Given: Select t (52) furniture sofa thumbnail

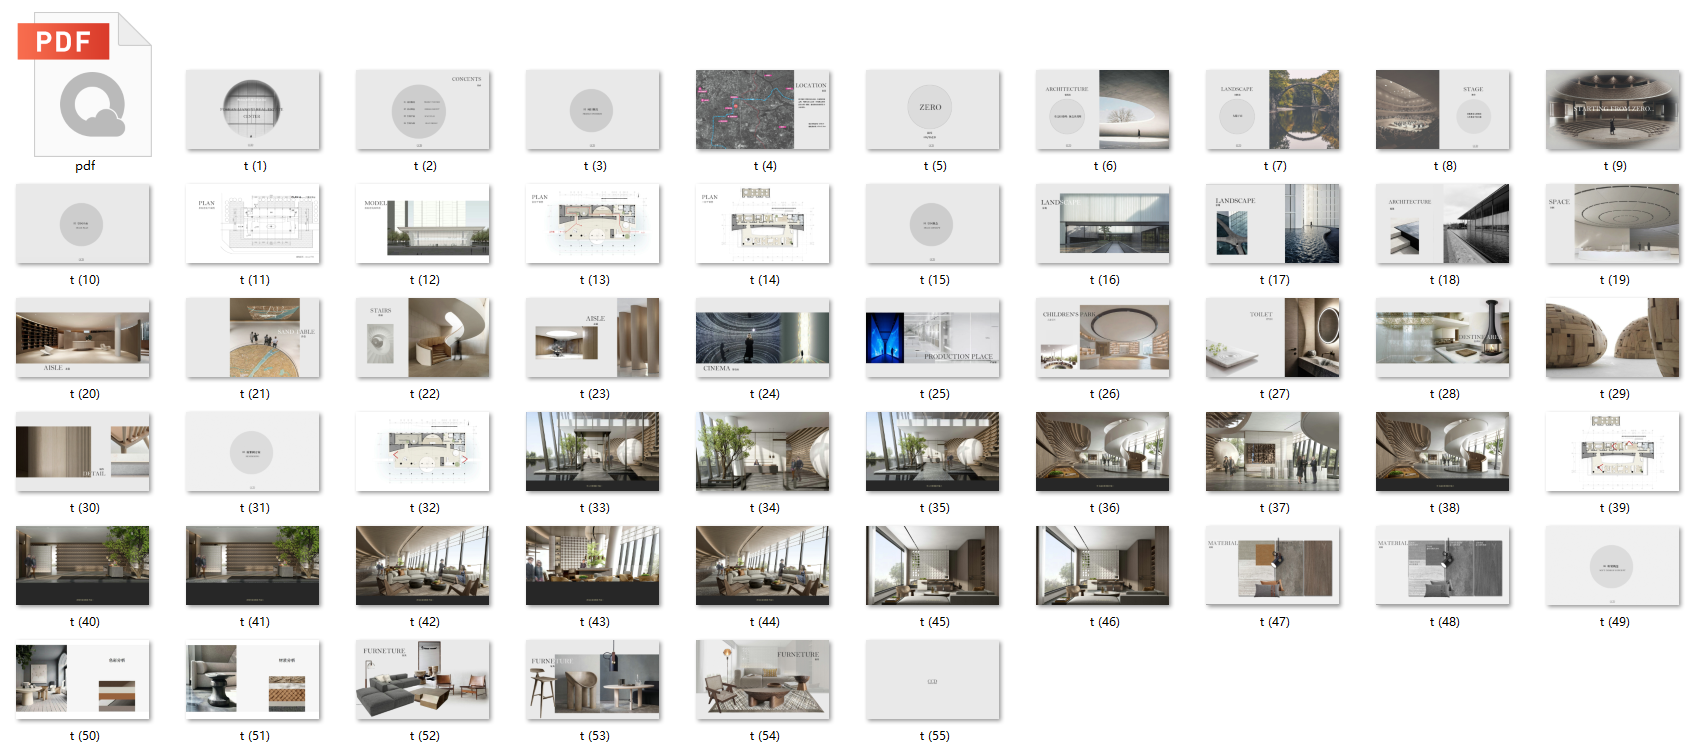Looking at the screenshot, I should click(x=423, y=680).
